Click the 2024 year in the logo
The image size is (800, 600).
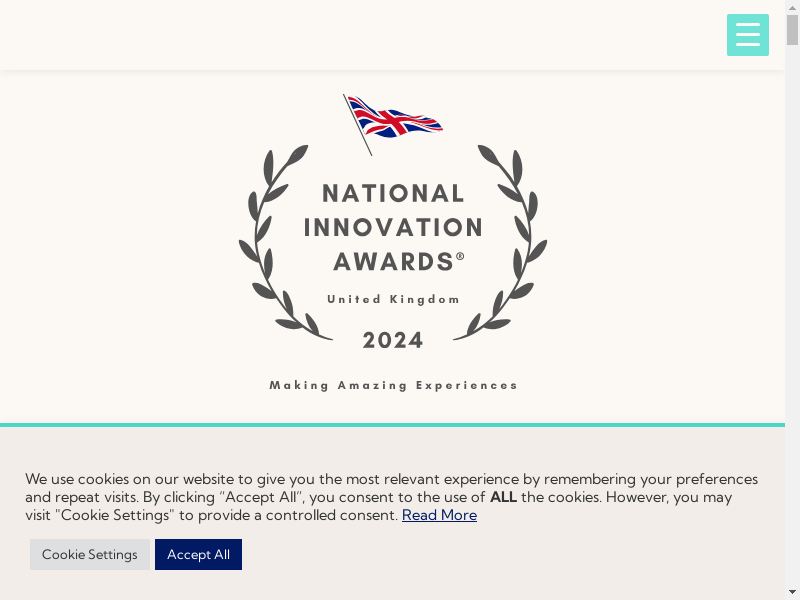click(x=393, y=341)
